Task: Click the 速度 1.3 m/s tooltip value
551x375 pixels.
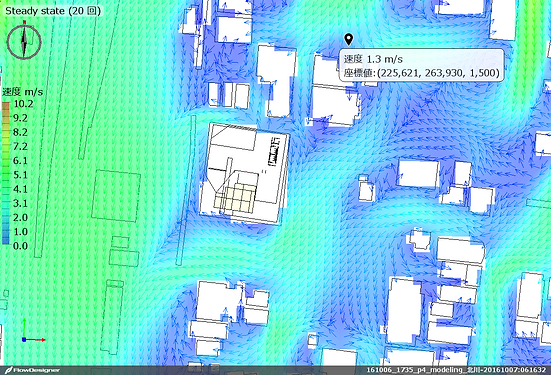Action: coord(373,59)
